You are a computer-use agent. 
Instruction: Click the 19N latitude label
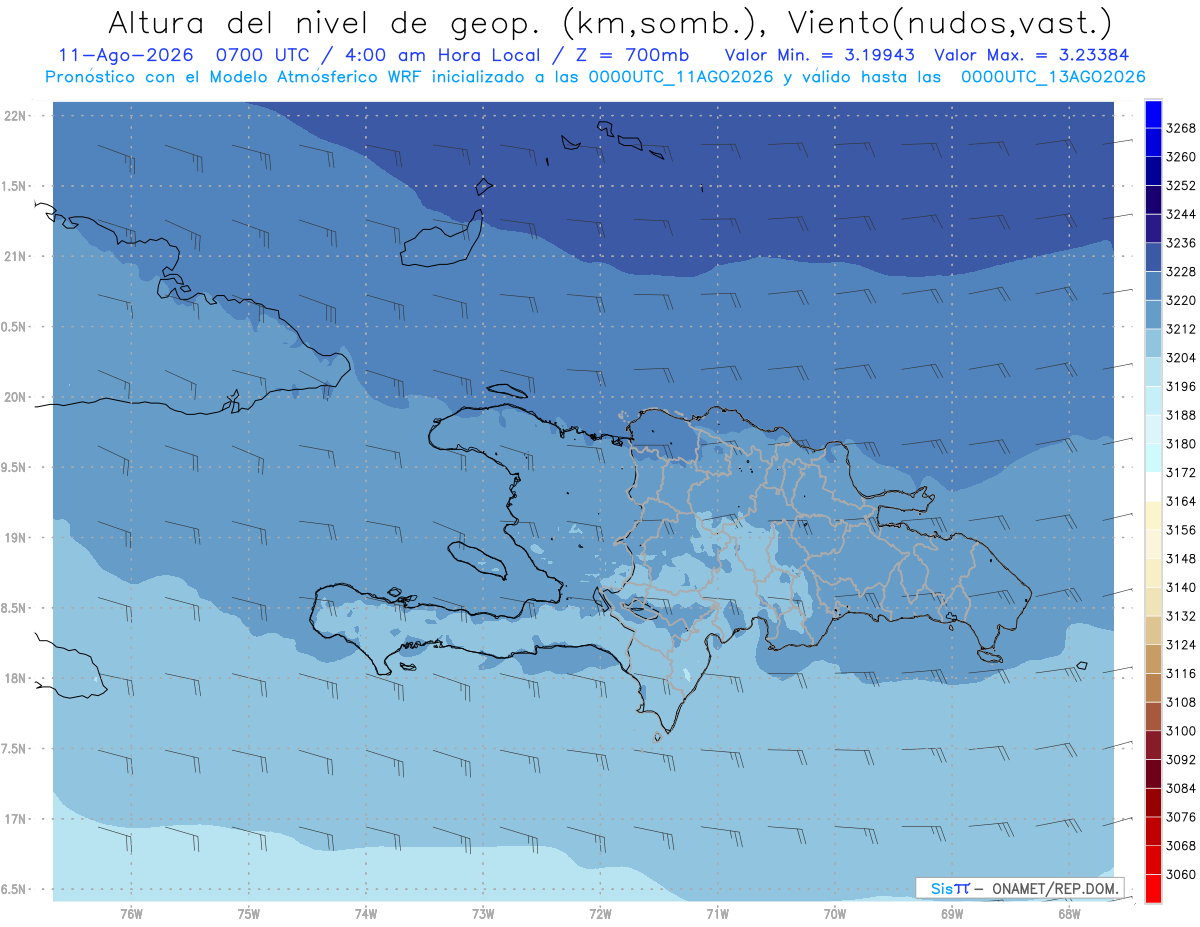coord(17,538)
